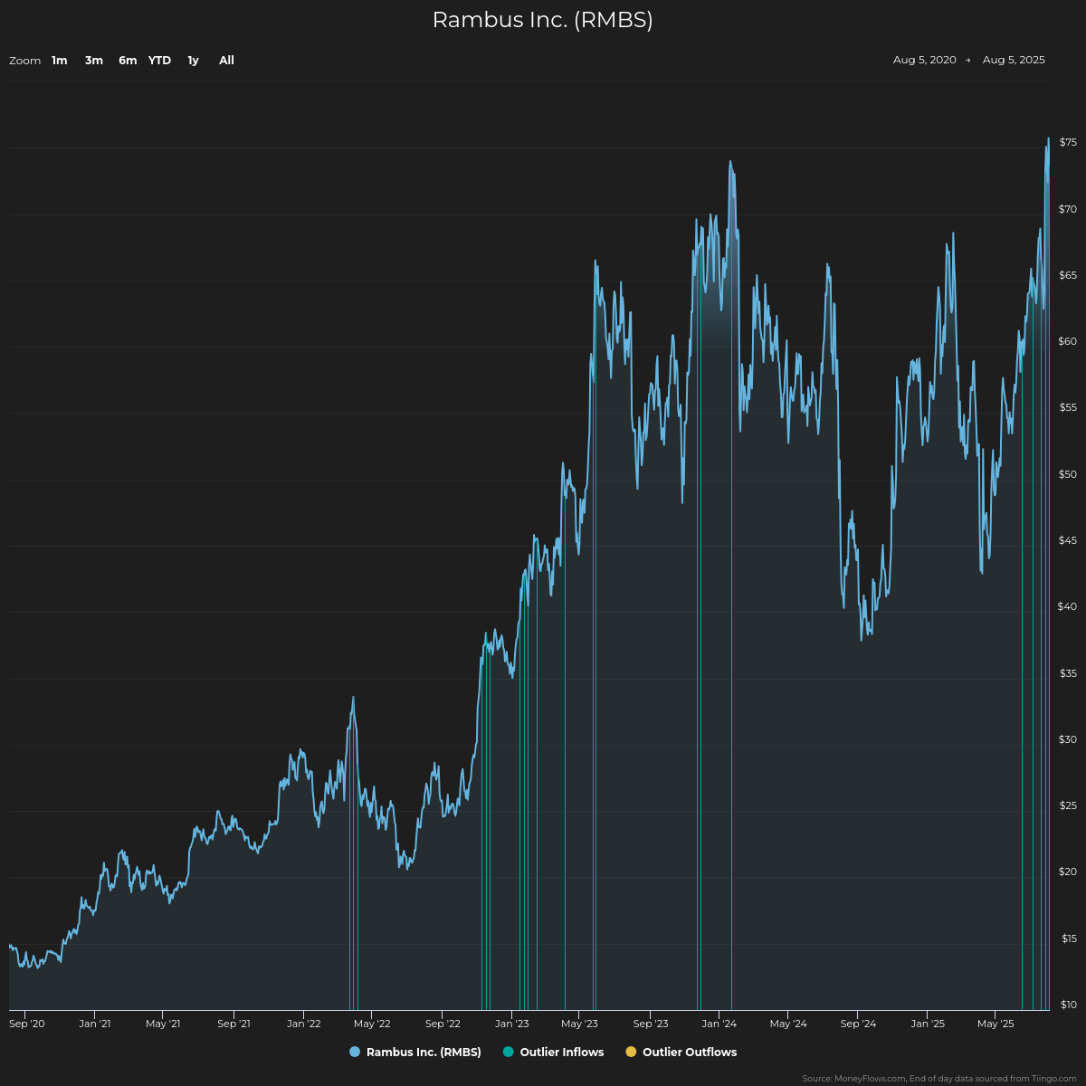Click the $55 y-axis label
This screenshot has width=1086, height=1086.
point(1068,408)
